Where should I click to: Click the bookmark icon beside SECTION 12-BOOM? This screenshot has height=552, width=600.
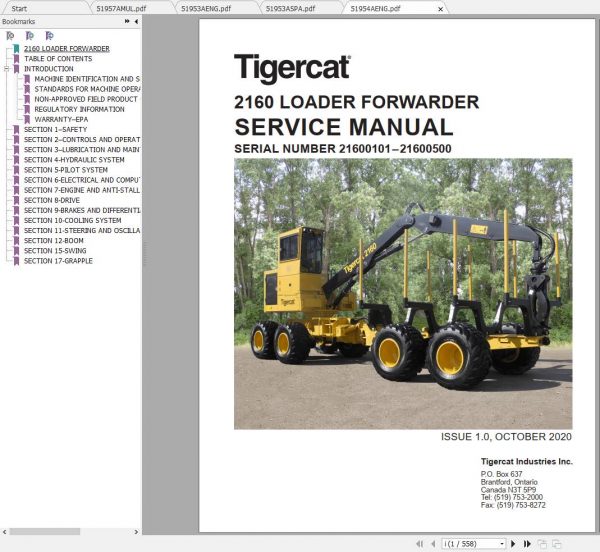click(16, 241)
